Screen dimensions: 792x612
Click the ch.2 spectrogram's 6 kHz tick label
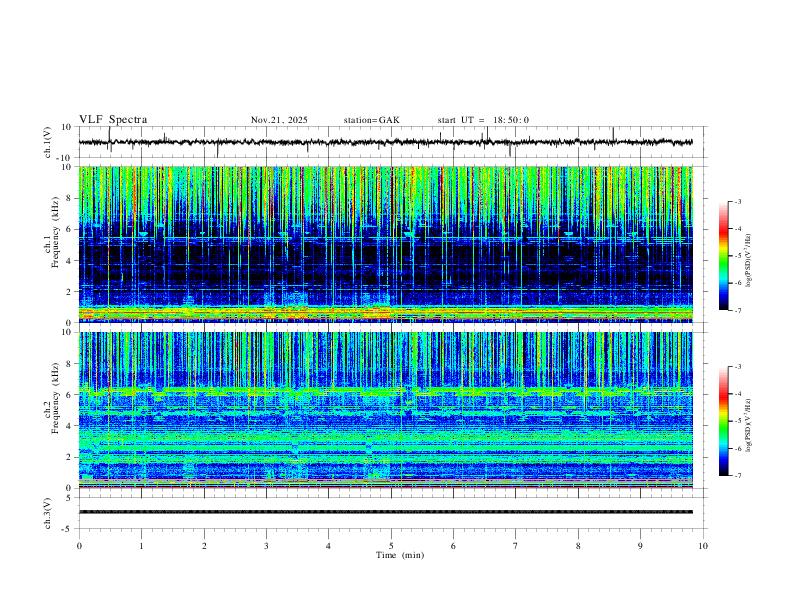pos(70,395)
